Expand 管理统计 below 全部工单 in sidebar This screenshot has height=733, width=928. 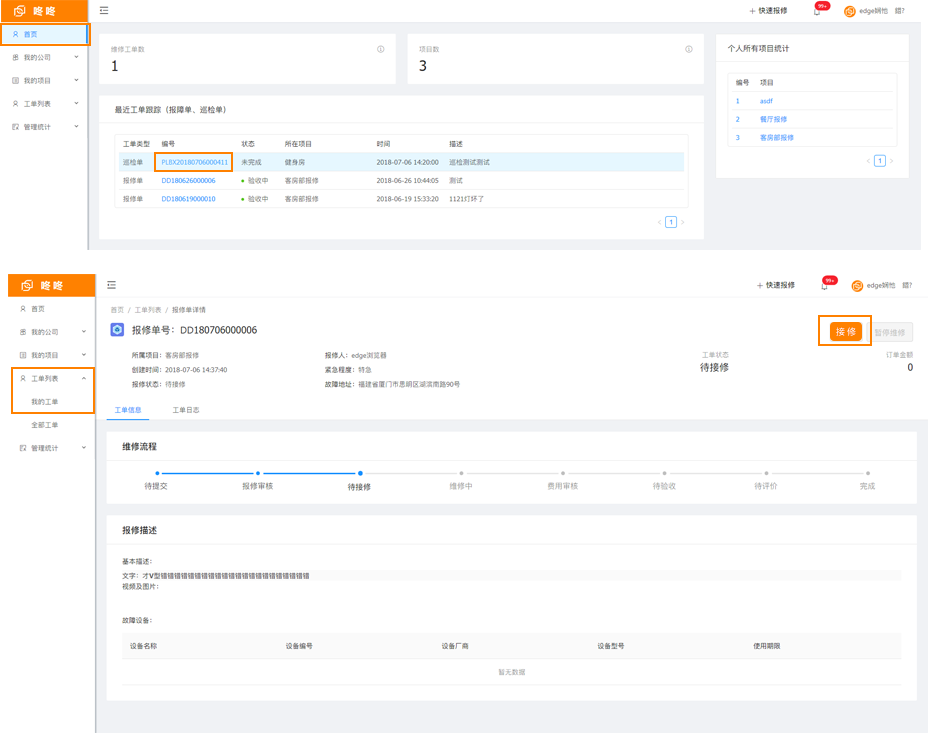pos(83,448)
